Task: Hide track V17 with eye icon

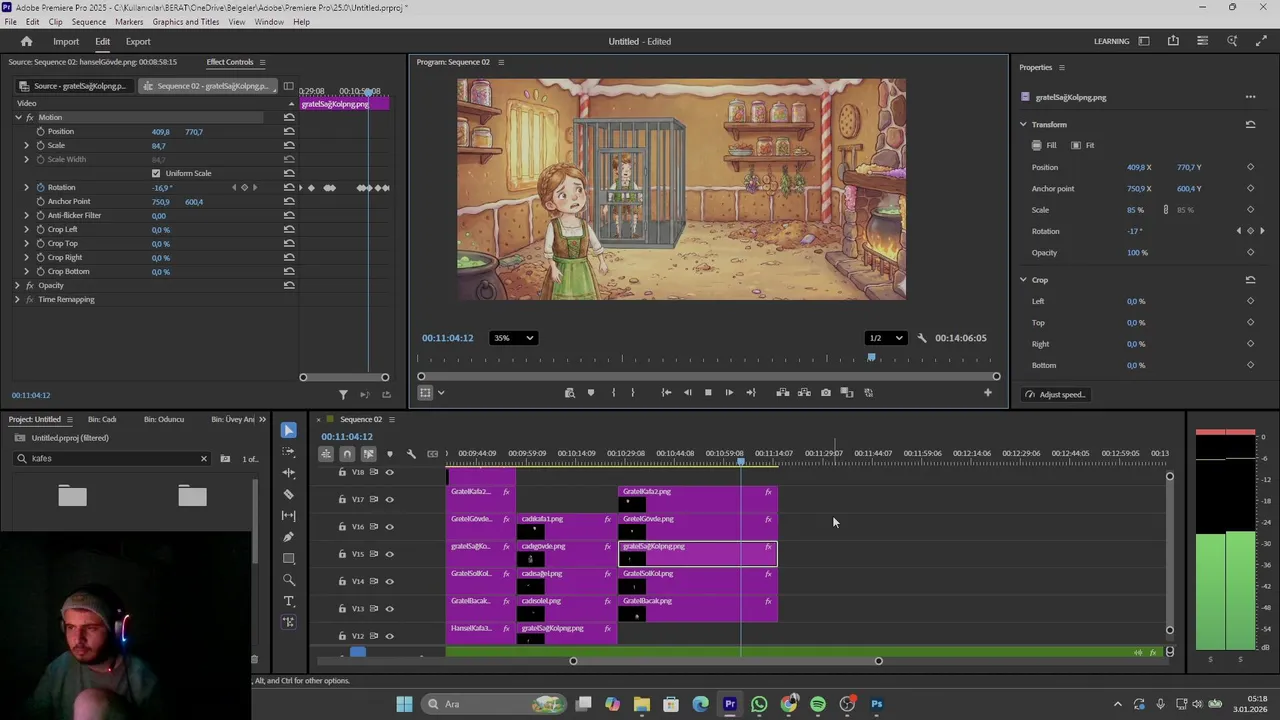Action: tap(390, 499)
